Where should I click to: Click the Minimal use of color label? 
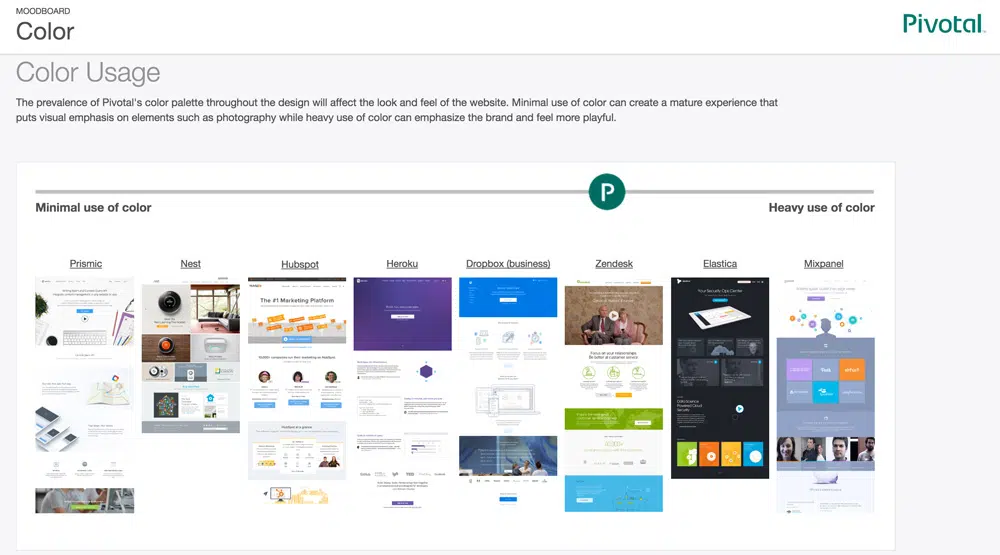point(93,208)
